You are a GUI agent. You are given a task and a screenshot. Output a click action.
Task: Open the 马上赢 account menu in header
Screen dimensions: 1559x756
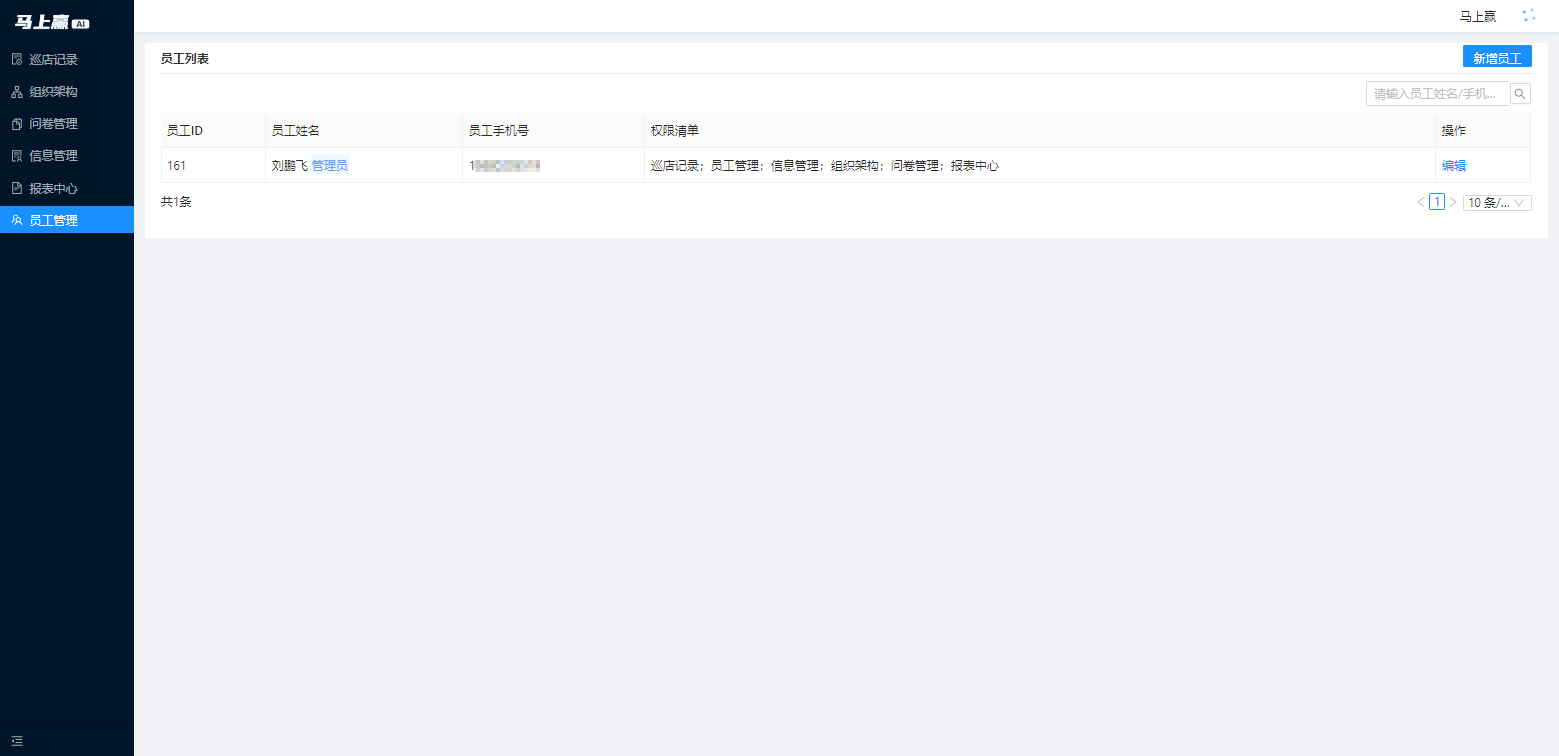pos(1478,16)
